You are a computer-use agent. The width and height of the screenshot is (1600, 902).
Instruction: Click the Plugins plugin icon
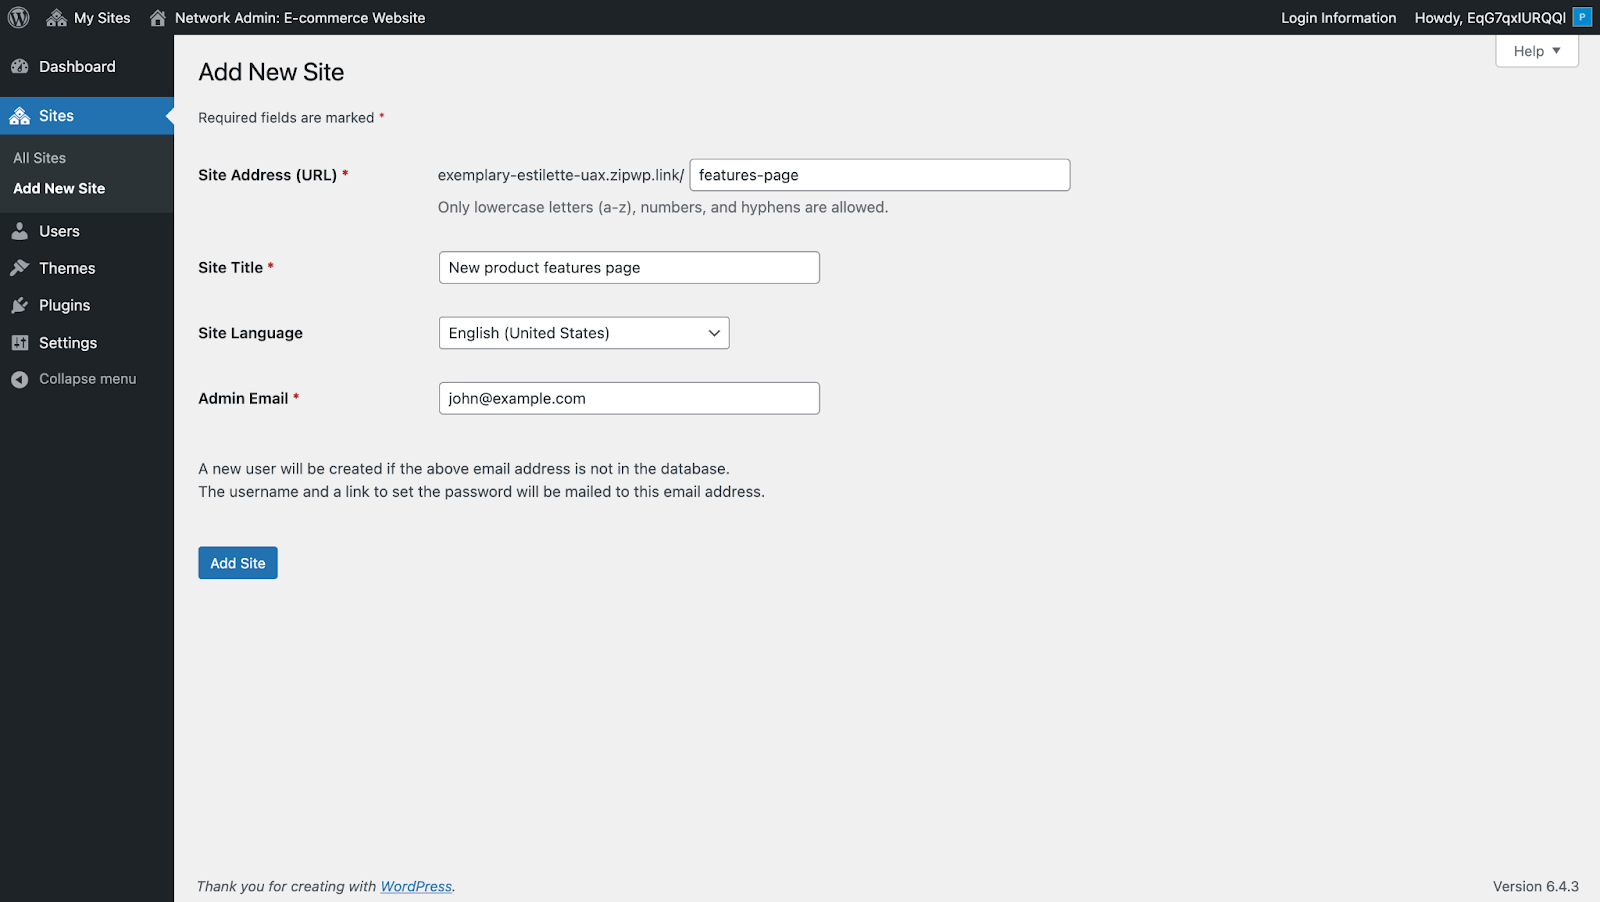point(21,304)
